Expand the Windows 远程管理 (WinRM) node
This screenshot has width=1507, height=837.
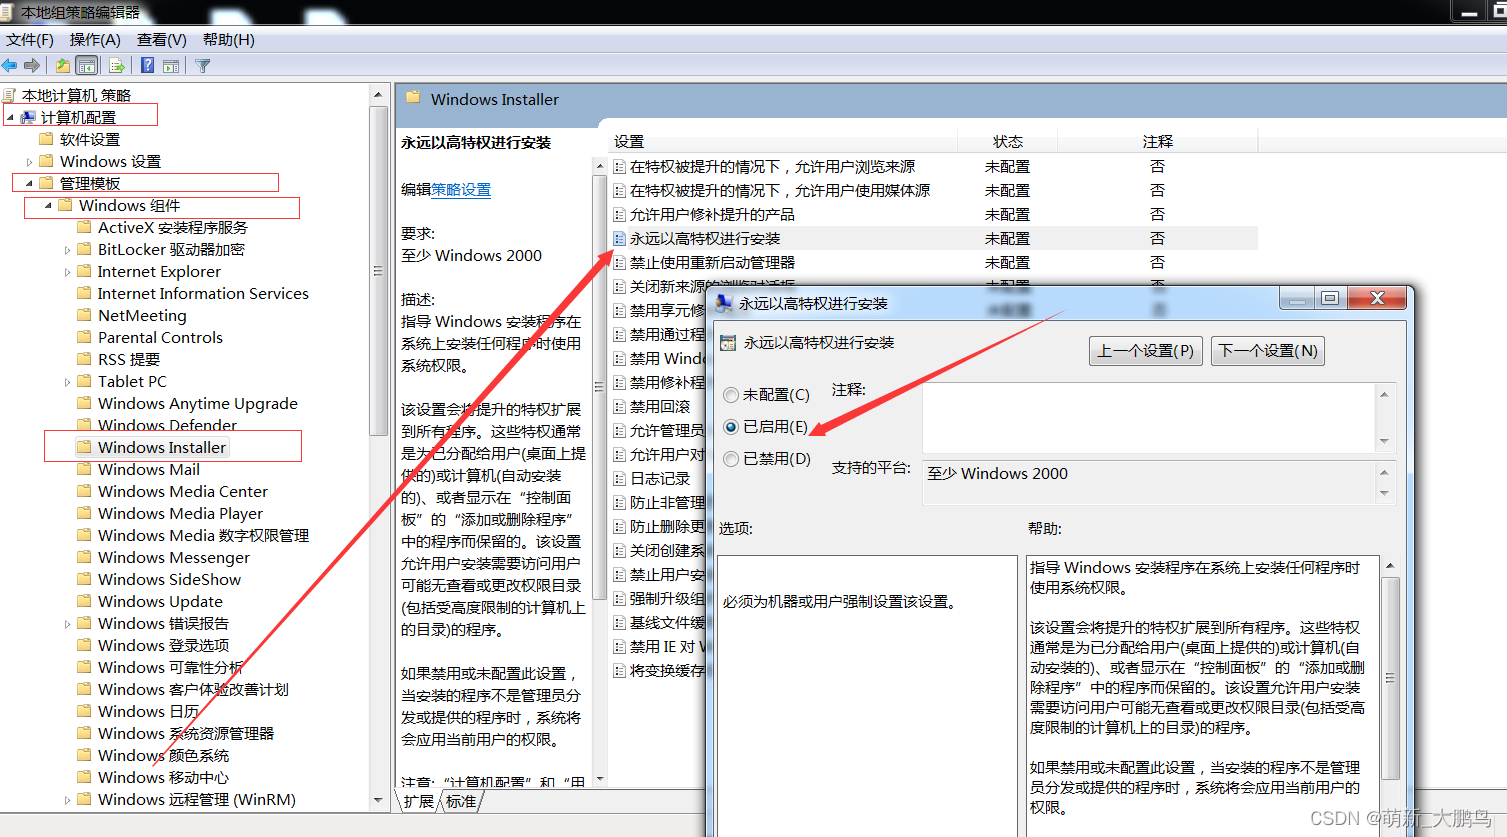pyautogui.click(x=67, y=800)
